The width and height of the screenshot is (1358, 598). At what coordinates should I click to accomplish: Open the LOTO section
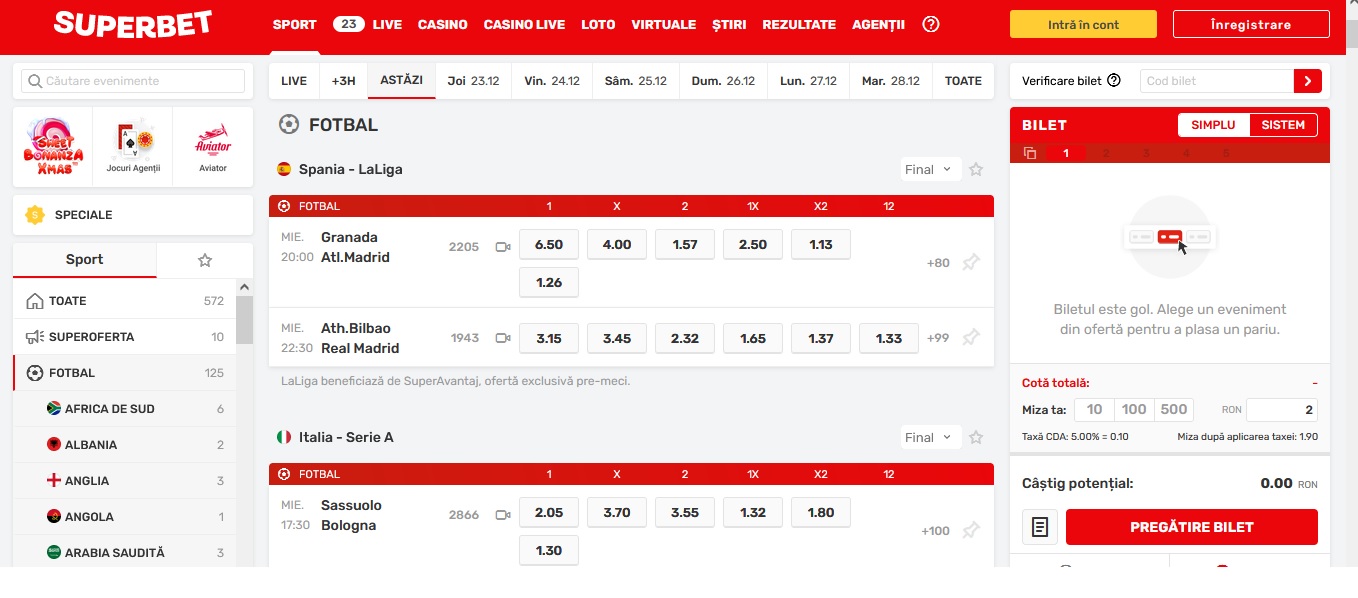click(x=598, y=25)
